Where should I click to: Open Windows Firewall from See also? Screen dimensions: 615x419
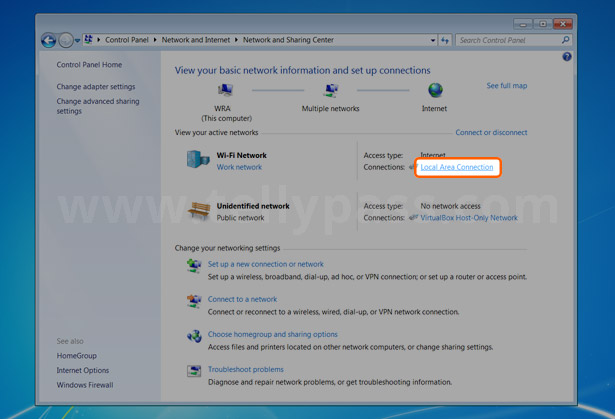click(x=85, y=385)
